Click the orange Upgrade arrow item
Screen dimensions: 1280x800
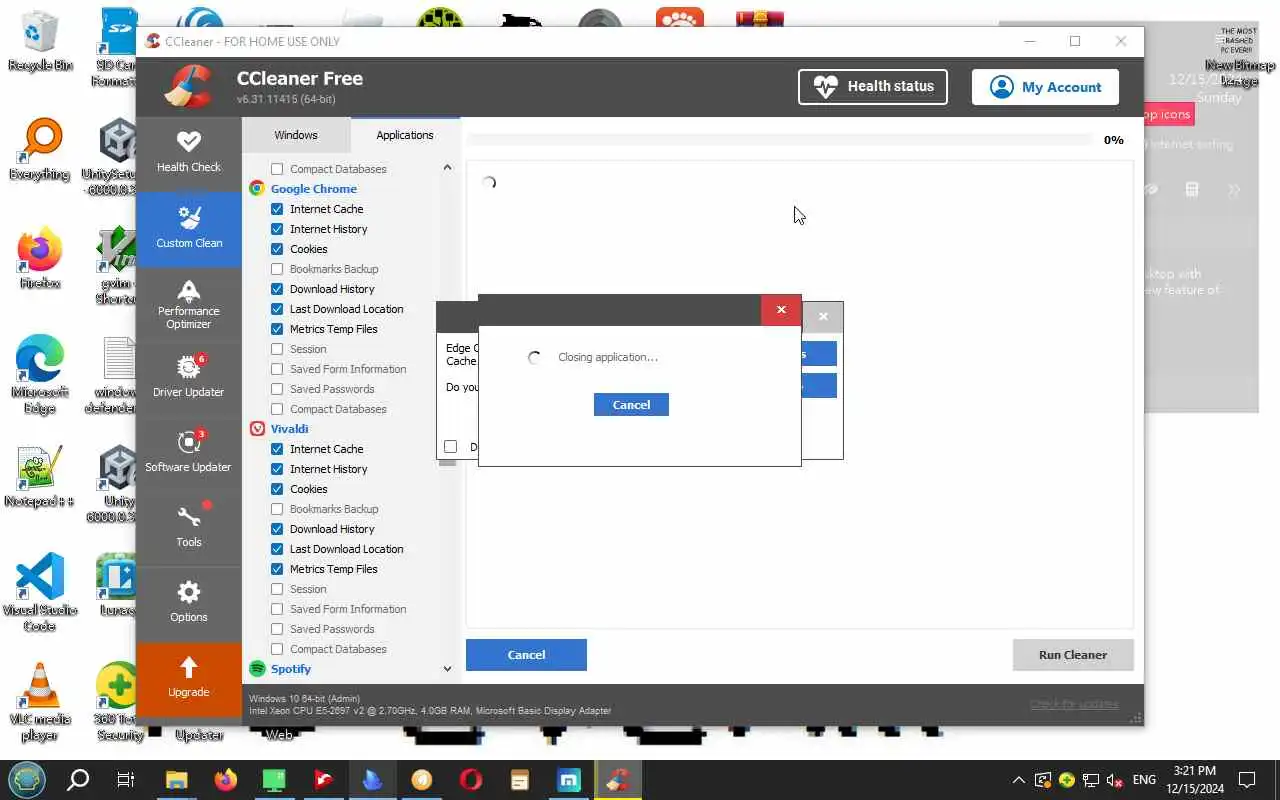tap(189, 678)
